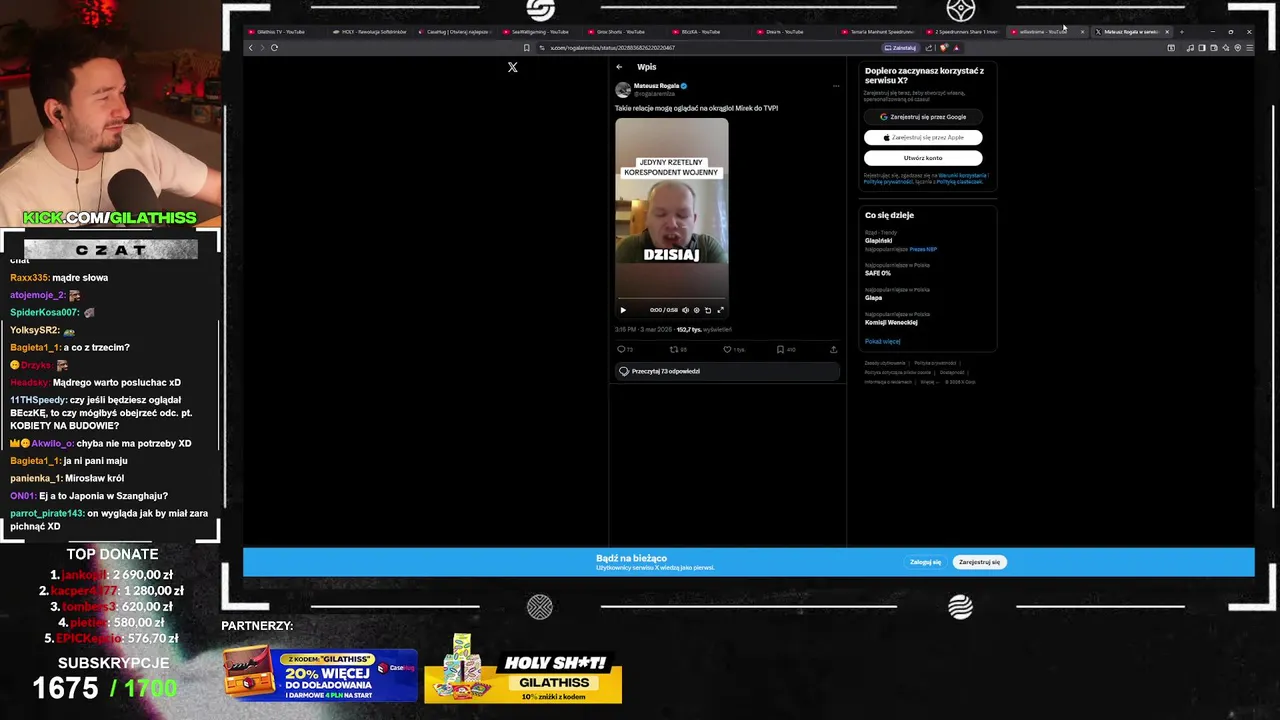1280x720 pixels.
Task: Open the browser main menu icon
Action: 1249,48
